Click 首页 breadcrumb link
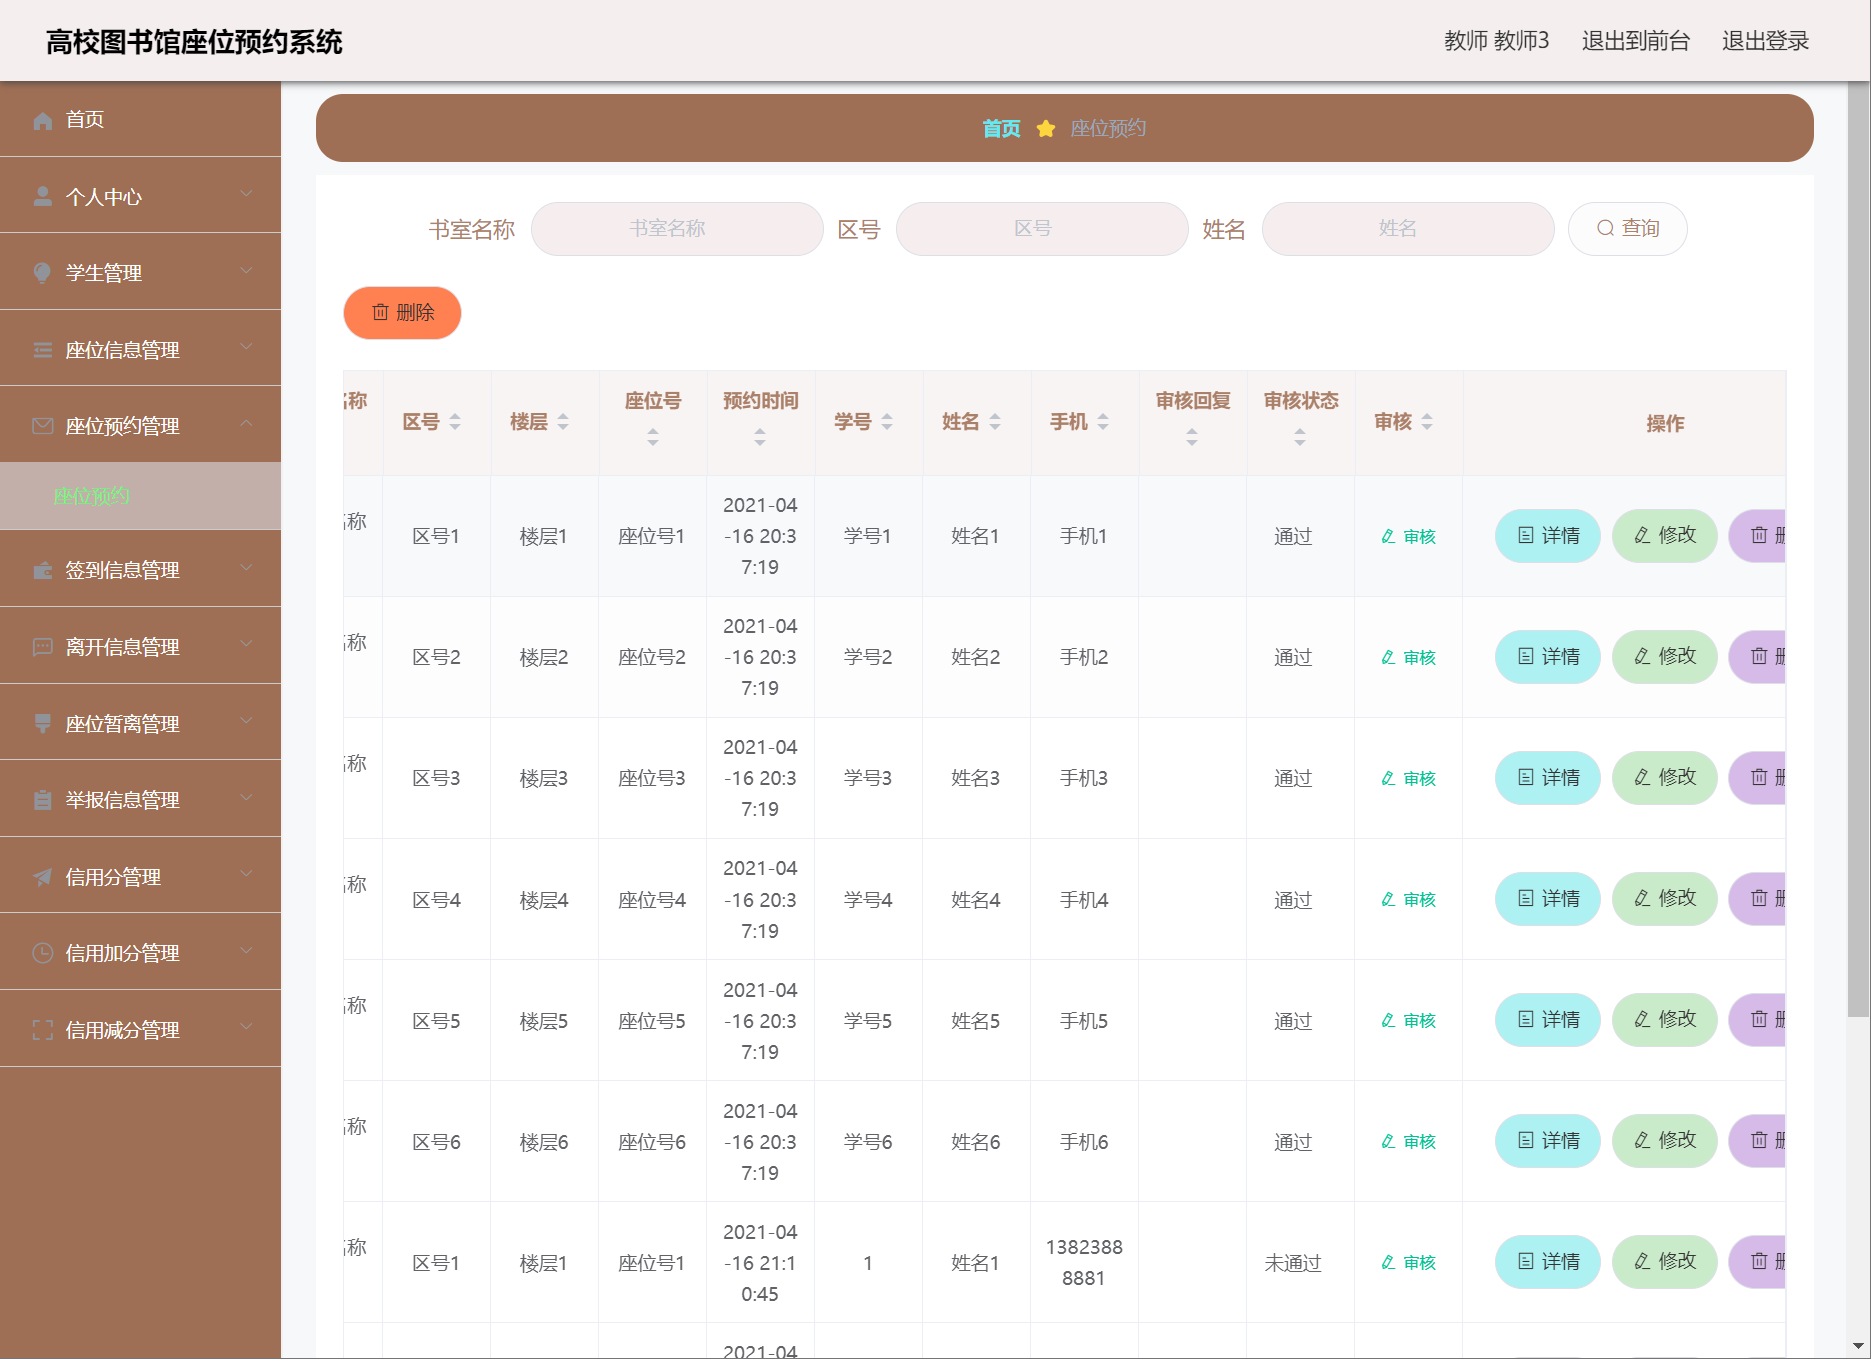The width and height of the screenshot is (1871, 1359). click(1001, 128)
